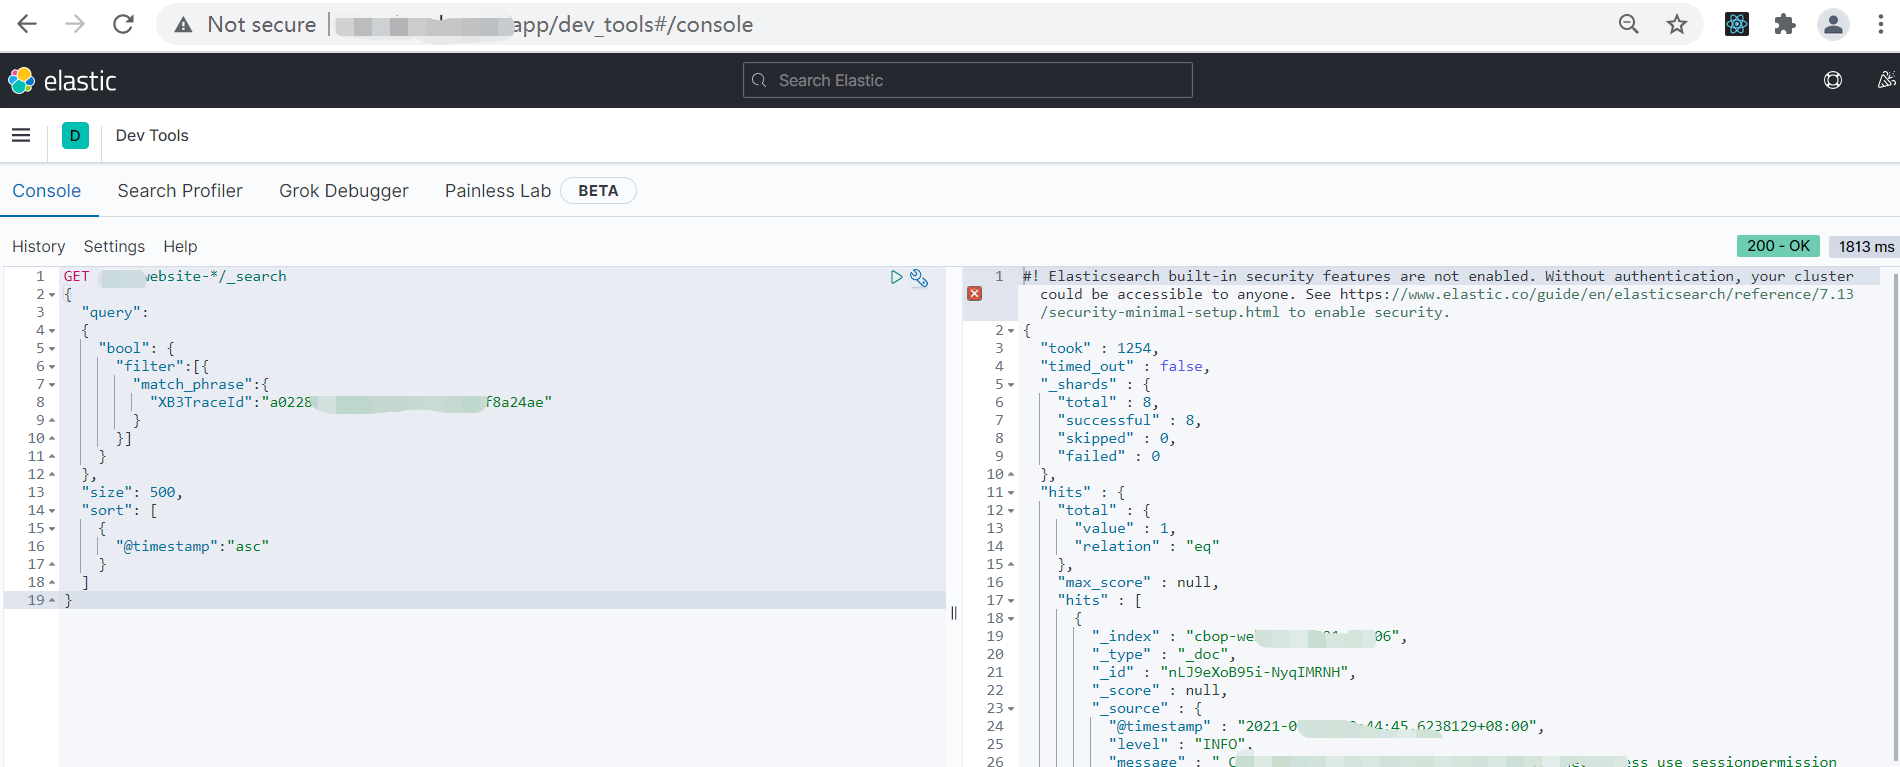
Task: Click the BETA badge
Action: pos(598,191)
